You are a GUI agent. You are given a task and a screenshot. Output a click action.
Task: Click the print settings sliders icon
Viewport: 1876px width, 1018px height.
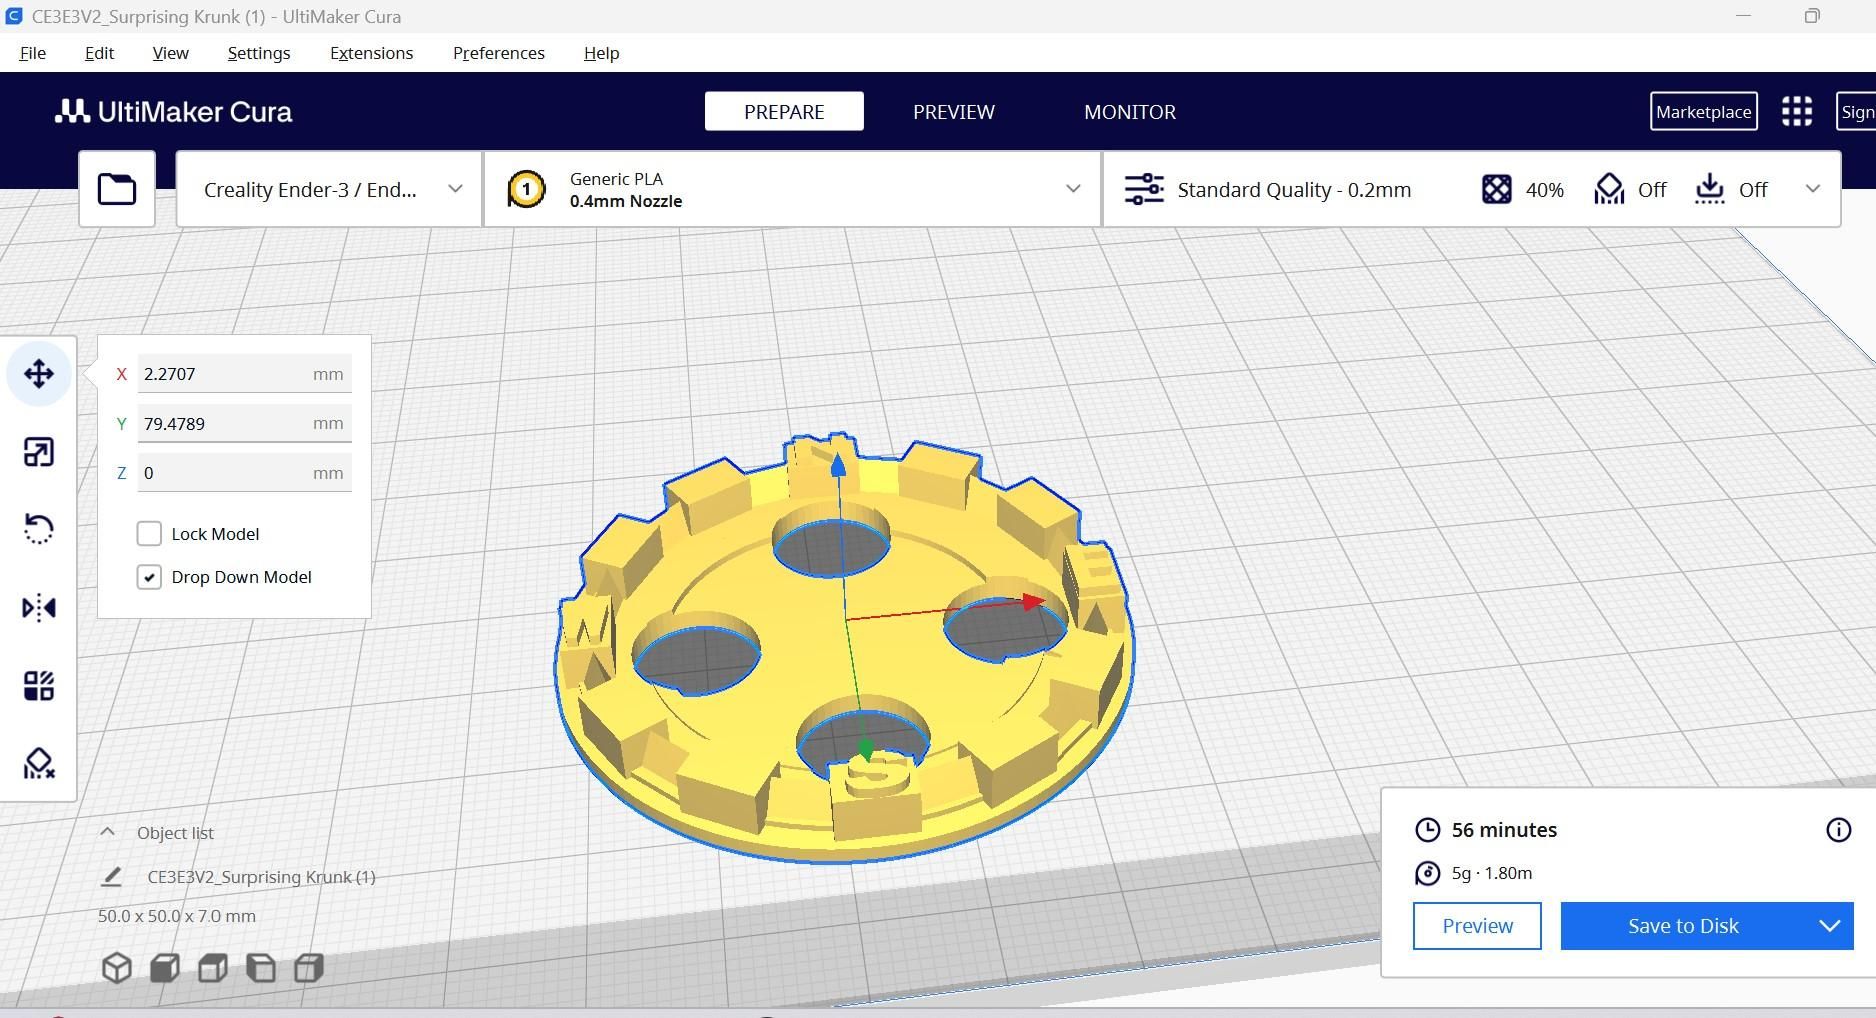[x=1144, y=189]
